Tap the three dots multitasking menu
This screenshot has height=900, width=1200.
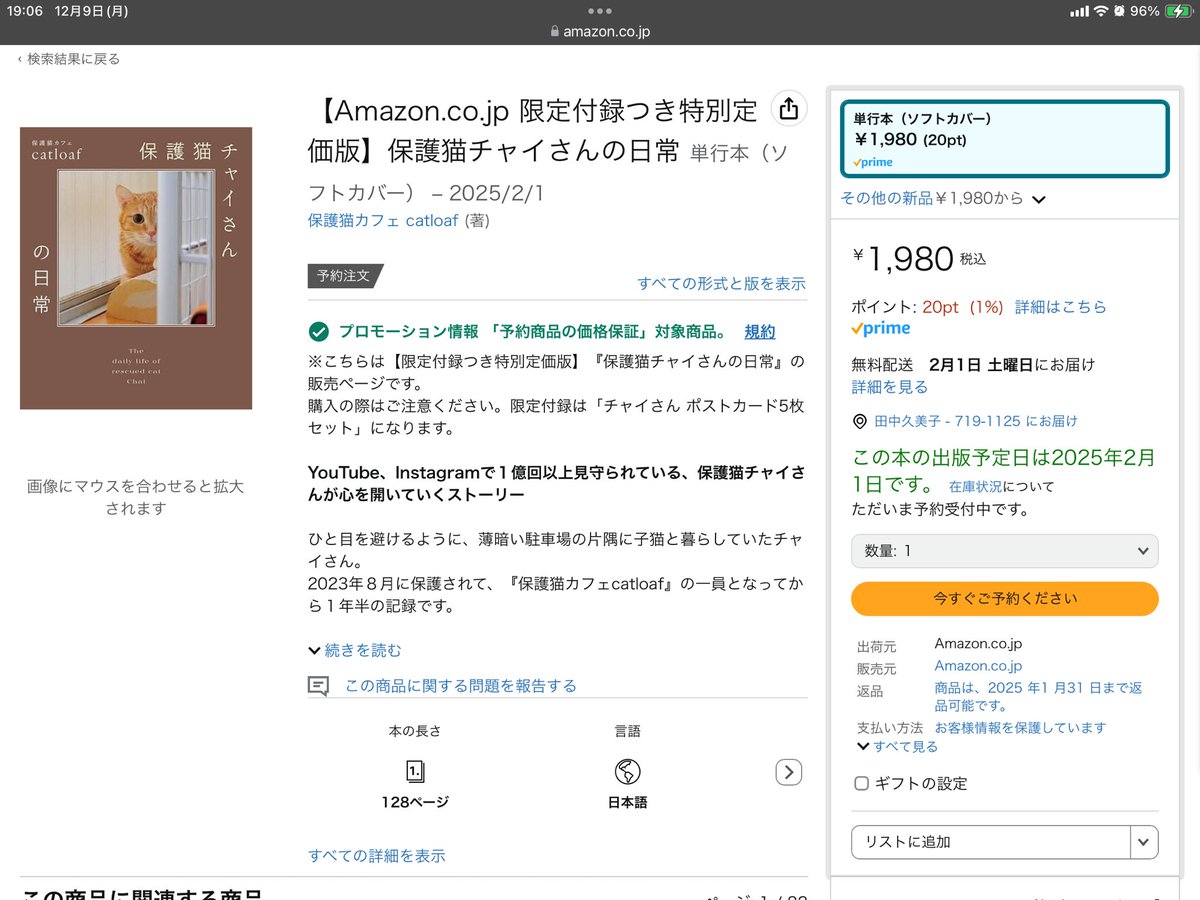(x=600, y=11)
